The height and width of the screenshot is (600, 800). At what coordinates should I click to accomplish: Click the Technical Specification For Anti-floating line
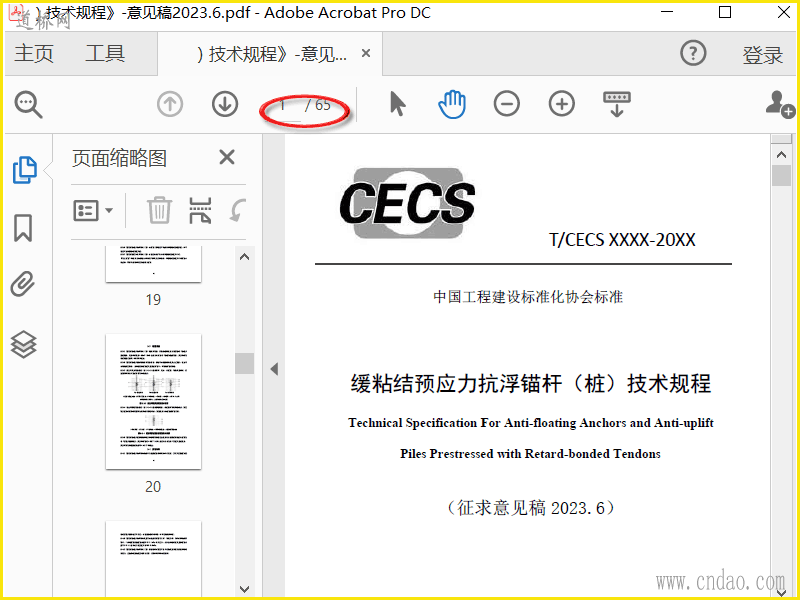pos(531,423)
